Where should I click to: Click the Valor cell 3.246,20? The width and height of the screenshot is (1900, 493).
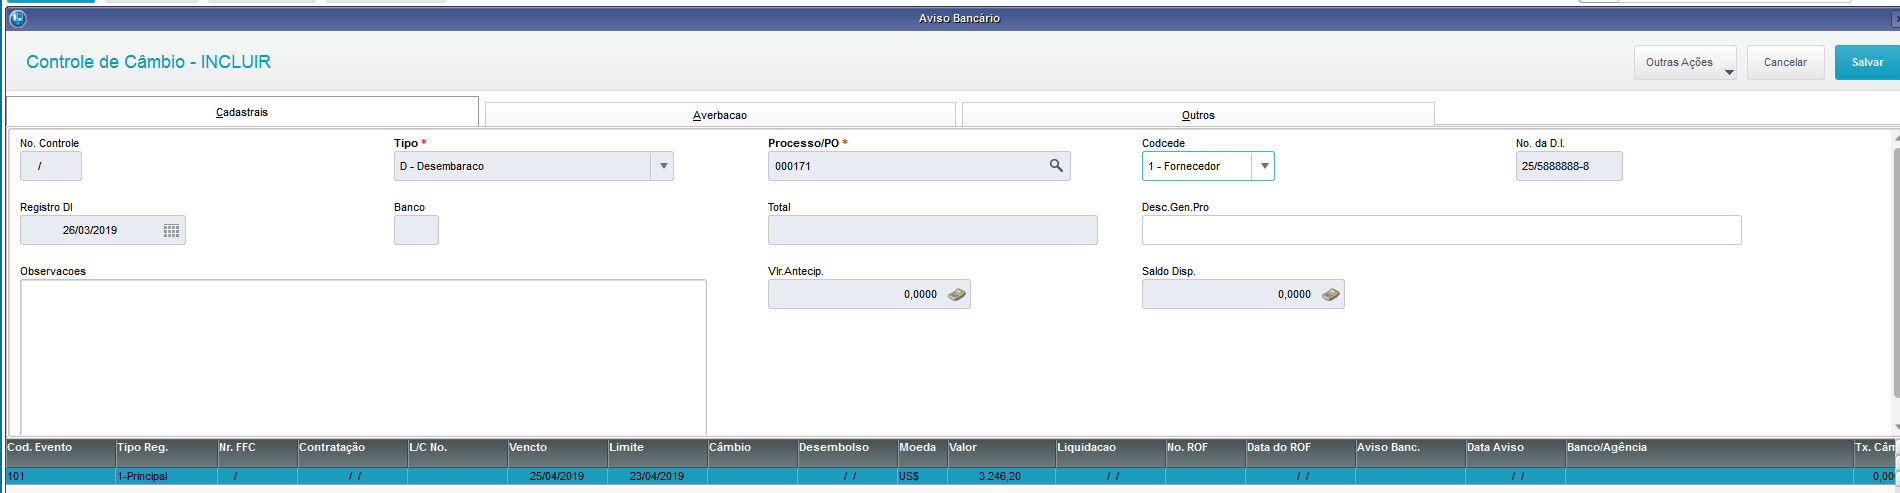(1002, 476)
